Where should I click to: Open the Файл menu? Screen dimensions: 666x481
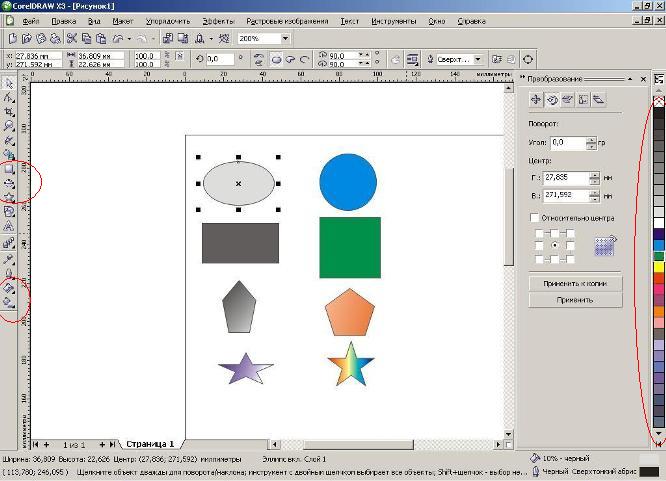(31, 21)
